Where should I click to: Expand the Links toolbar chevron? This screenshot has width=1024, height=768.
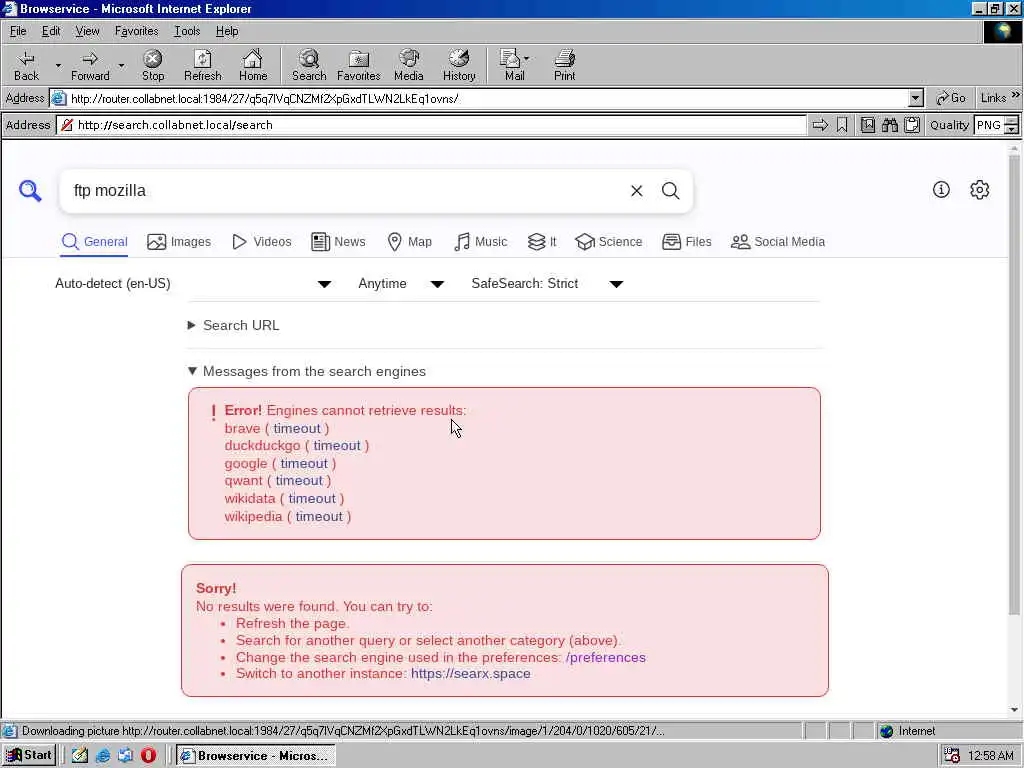[x=1016, y=95]
